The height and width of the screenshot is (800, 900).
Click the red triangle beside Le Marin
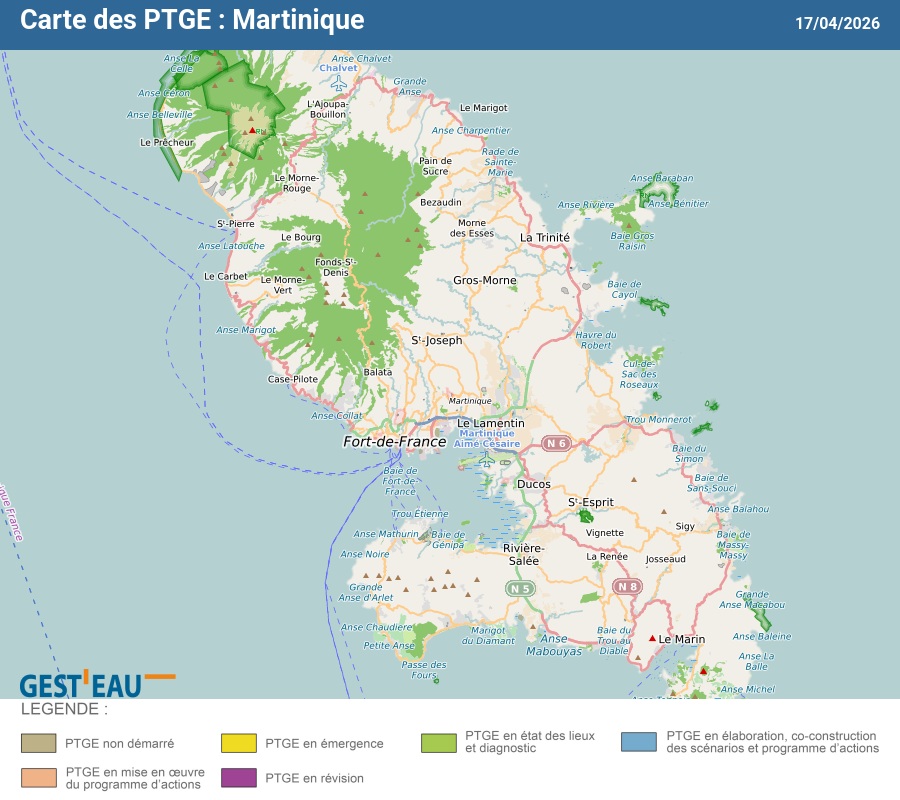(652, 638)
